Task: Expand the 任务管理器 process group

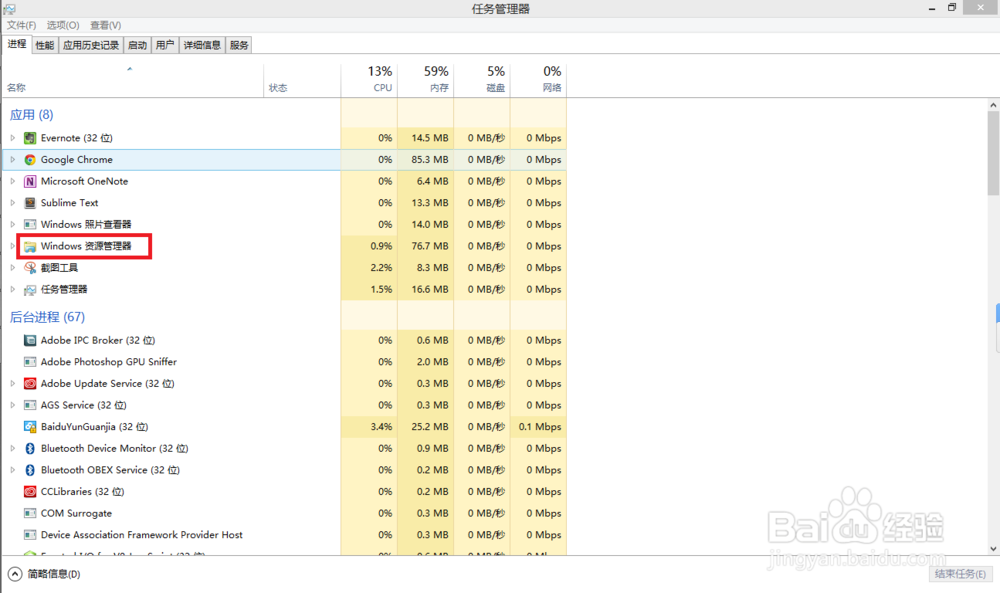Action: [x=12, y=289]
